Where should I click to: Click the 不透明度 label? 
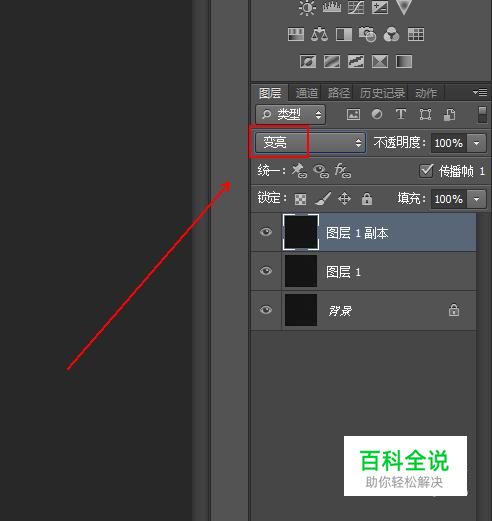pos(399,143)
